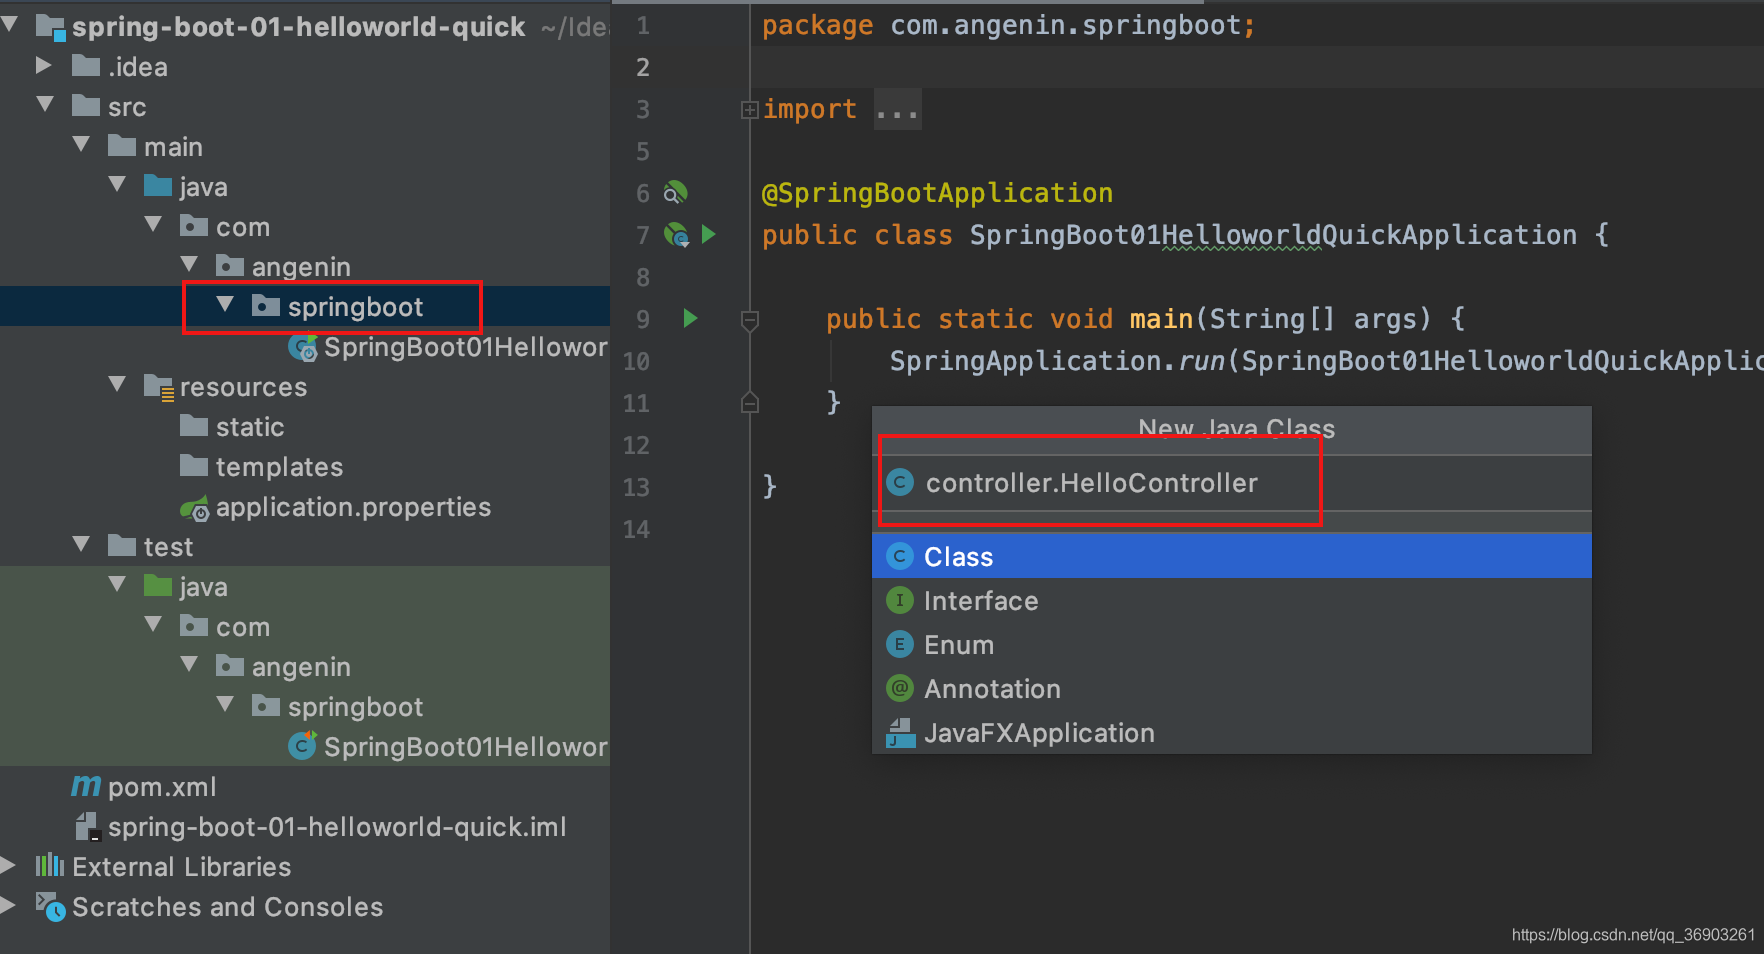1764x954 pixels.
Task: Expand the .idea folder
Action: 44,65
